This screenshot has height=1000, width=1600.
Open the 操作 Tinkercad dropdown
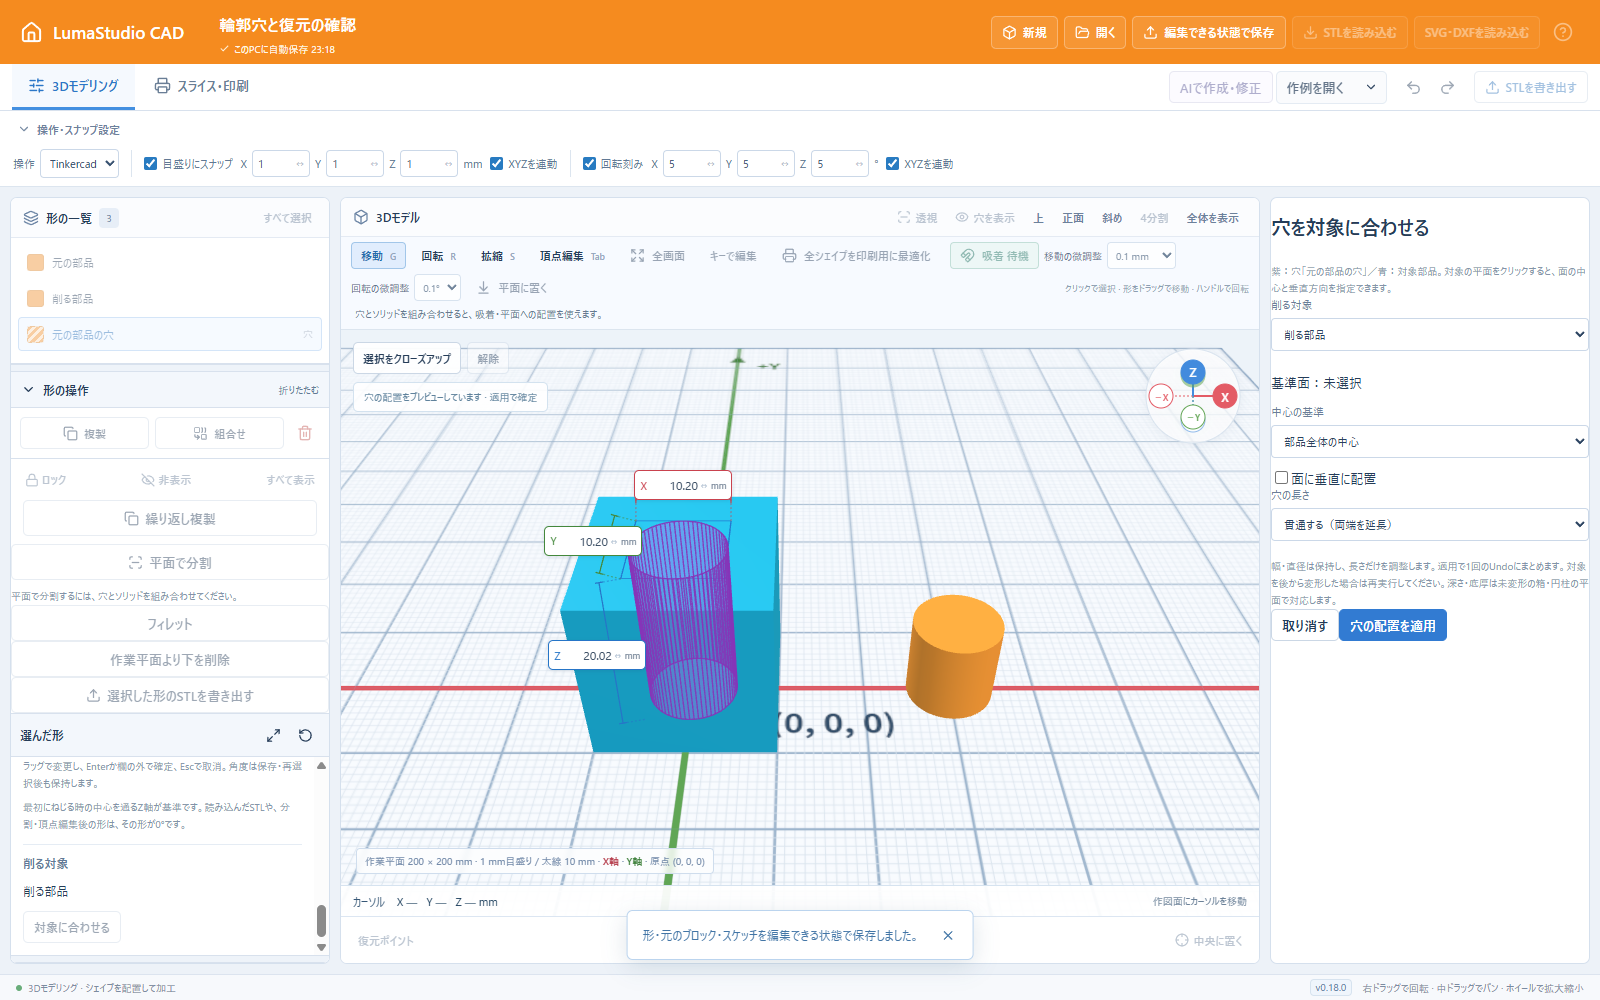[79, 164]
